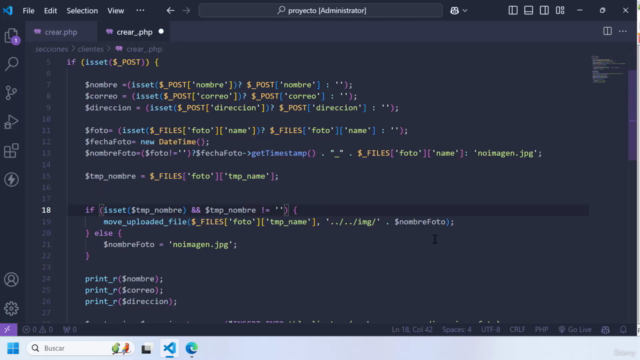640x360 pixels.
Task: Click the ports forwarded status item
Action: (x=70, y=329)
